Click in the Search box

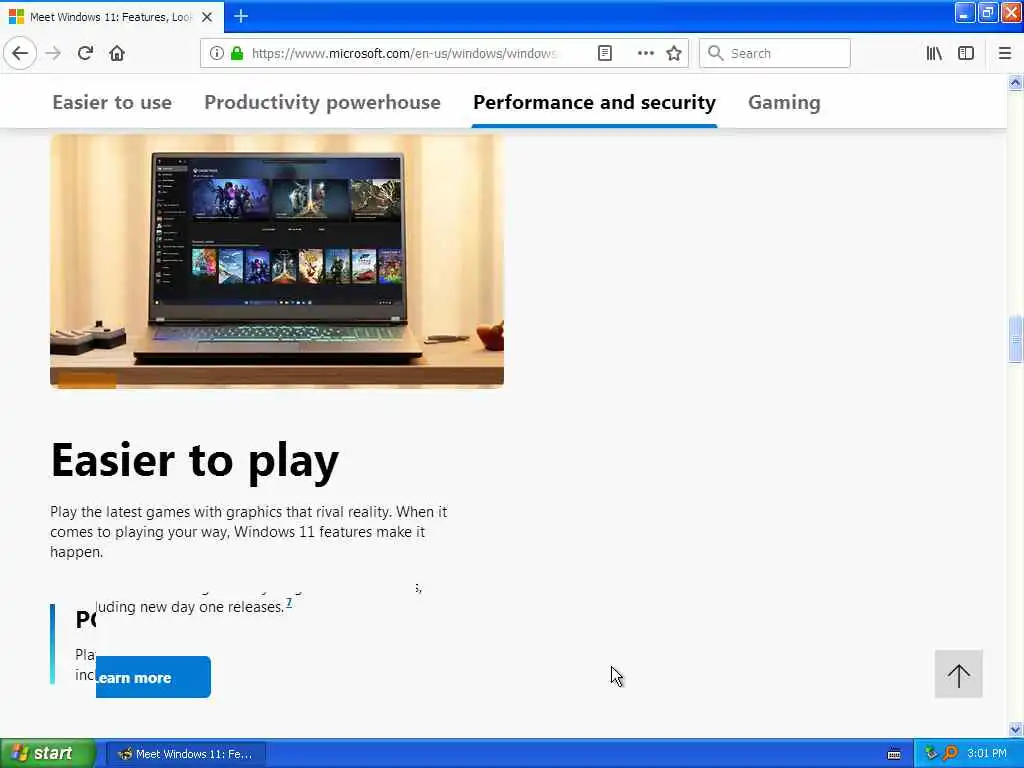(775, 54)
